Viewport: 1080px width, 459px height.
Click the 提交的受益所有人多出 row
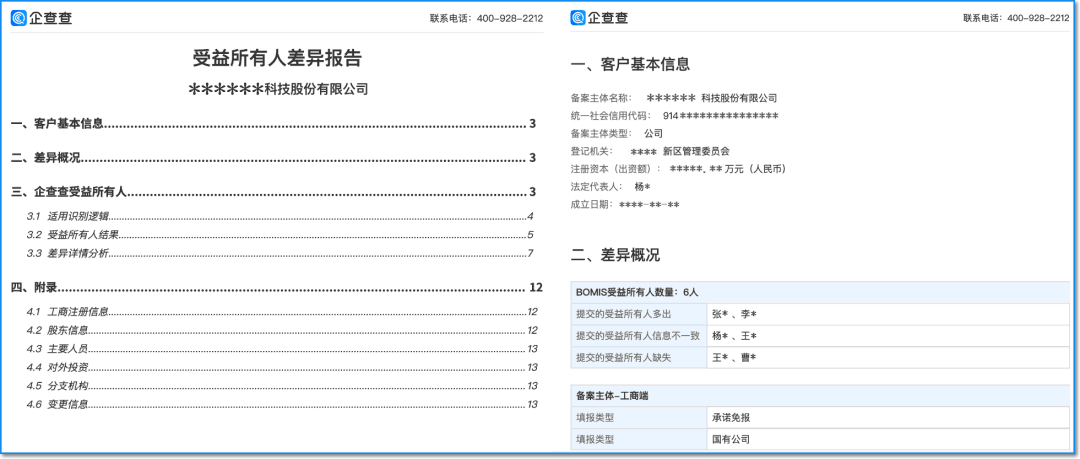pos(820,314)
